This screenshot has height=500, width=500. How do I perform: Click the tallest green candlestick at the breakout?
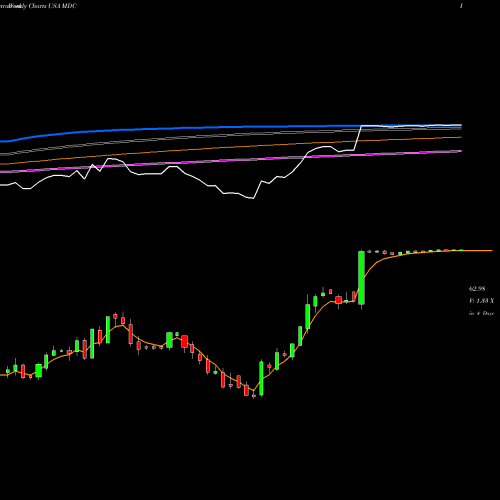click(361, 278)
